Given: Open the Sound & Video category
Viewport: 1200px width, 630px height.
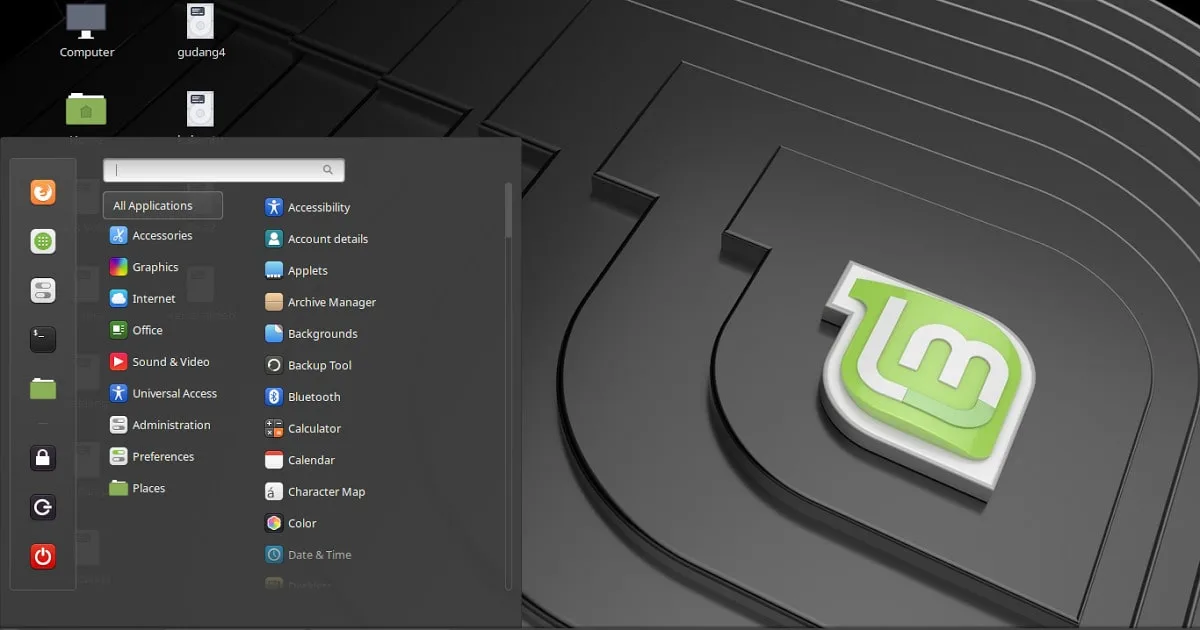Looking at the screenshot, I should (163, 362).
